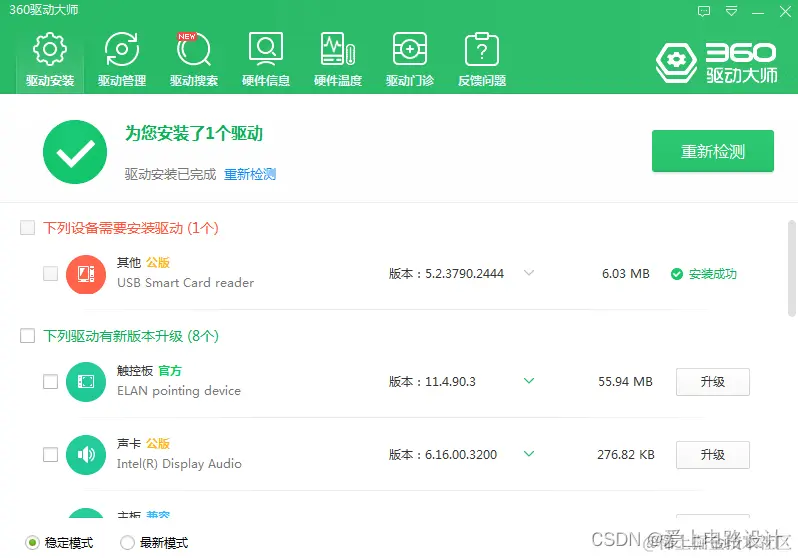Tick the Intel(R) Display Audio checkbox

click(x=50, y=454)
